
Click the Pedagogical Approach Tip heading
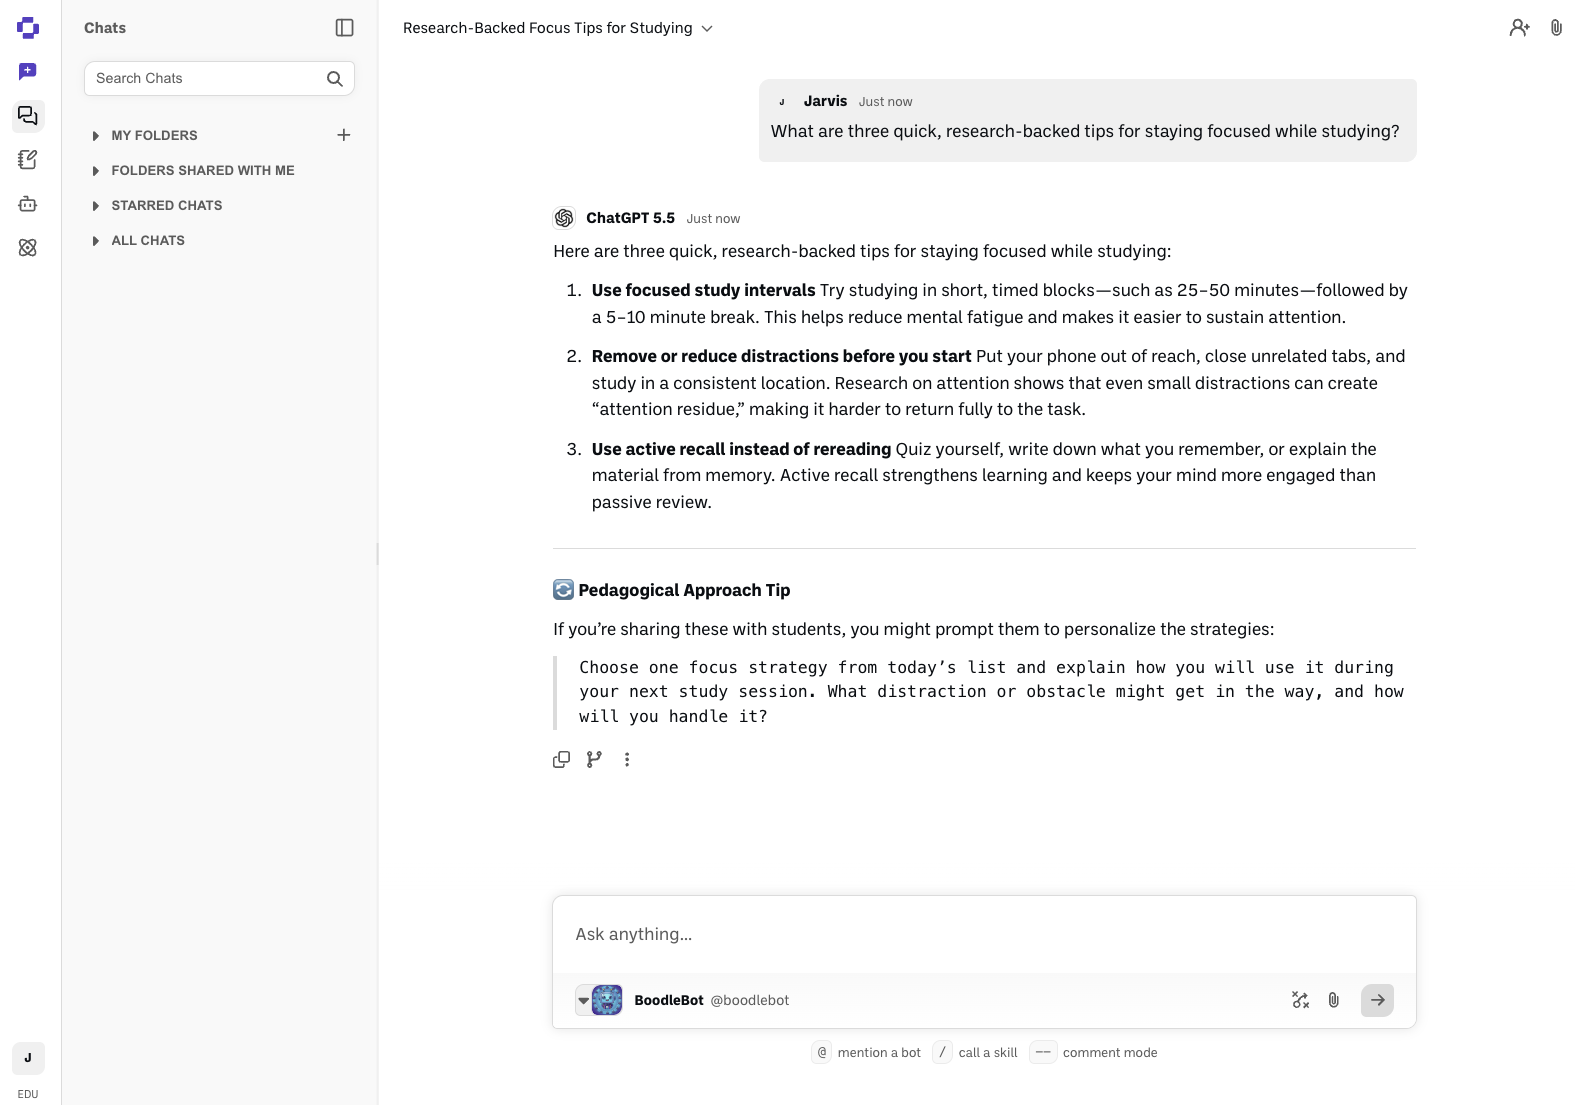[x=684, y=590]
